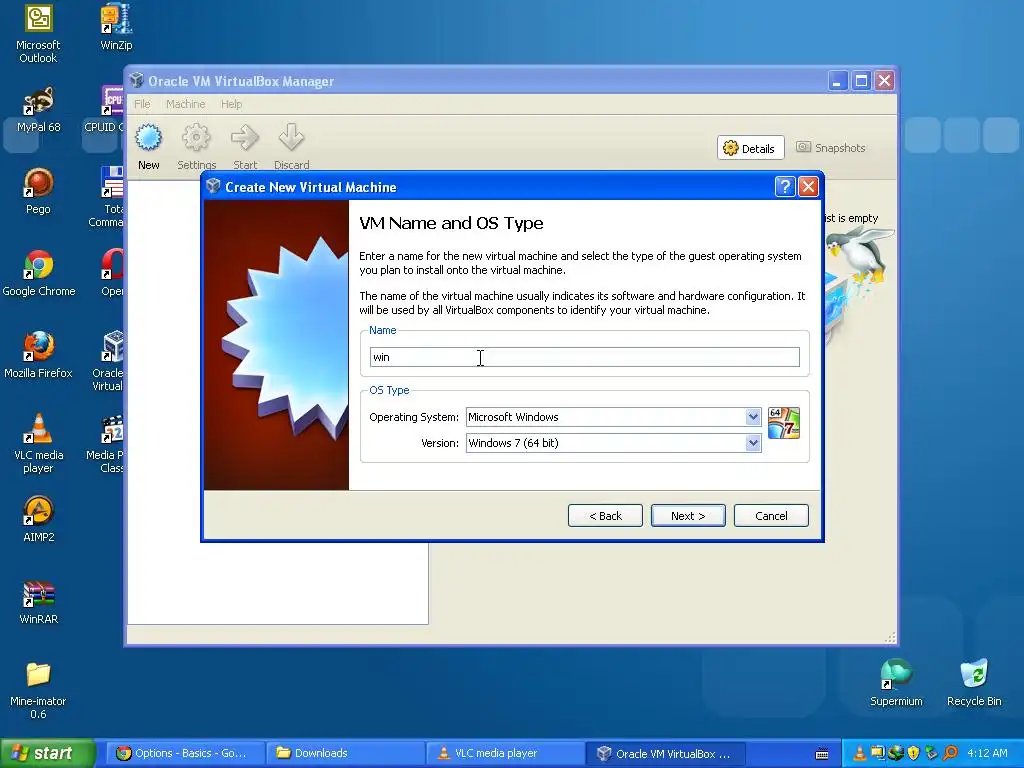Viewport: 1024px width, 768px height.
Task: Select the Media Player Classic desktop icon
Action: click(106, 443)
